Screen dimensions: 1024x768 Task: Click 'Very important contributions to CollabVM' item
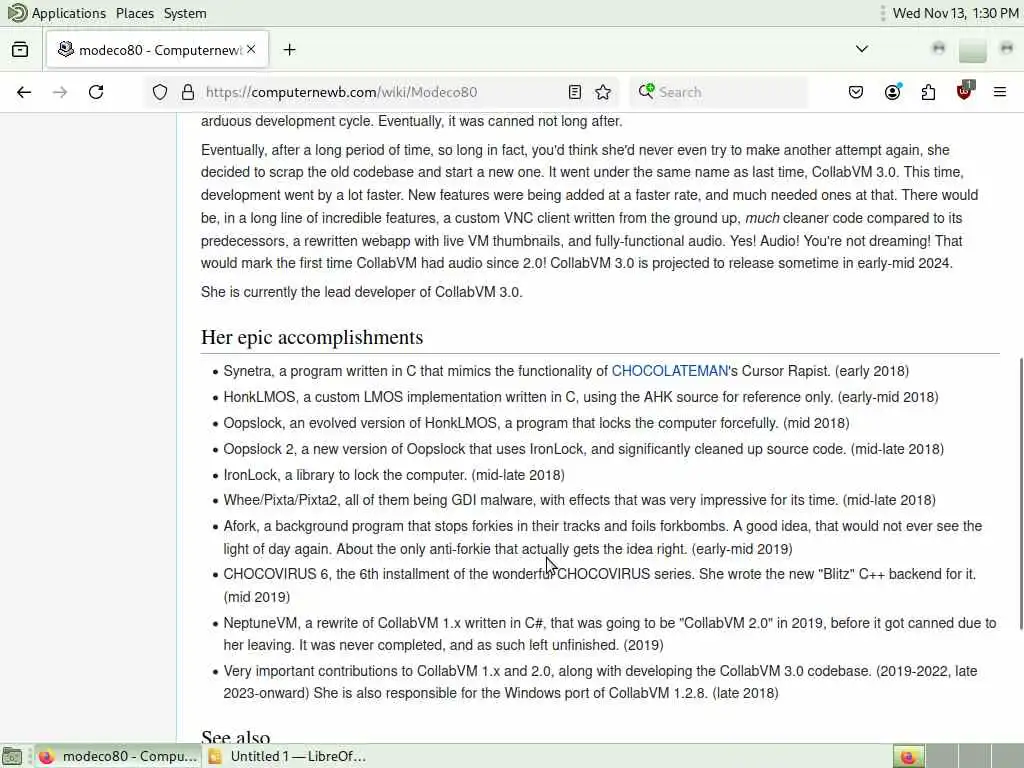click(x=600, y=682)
